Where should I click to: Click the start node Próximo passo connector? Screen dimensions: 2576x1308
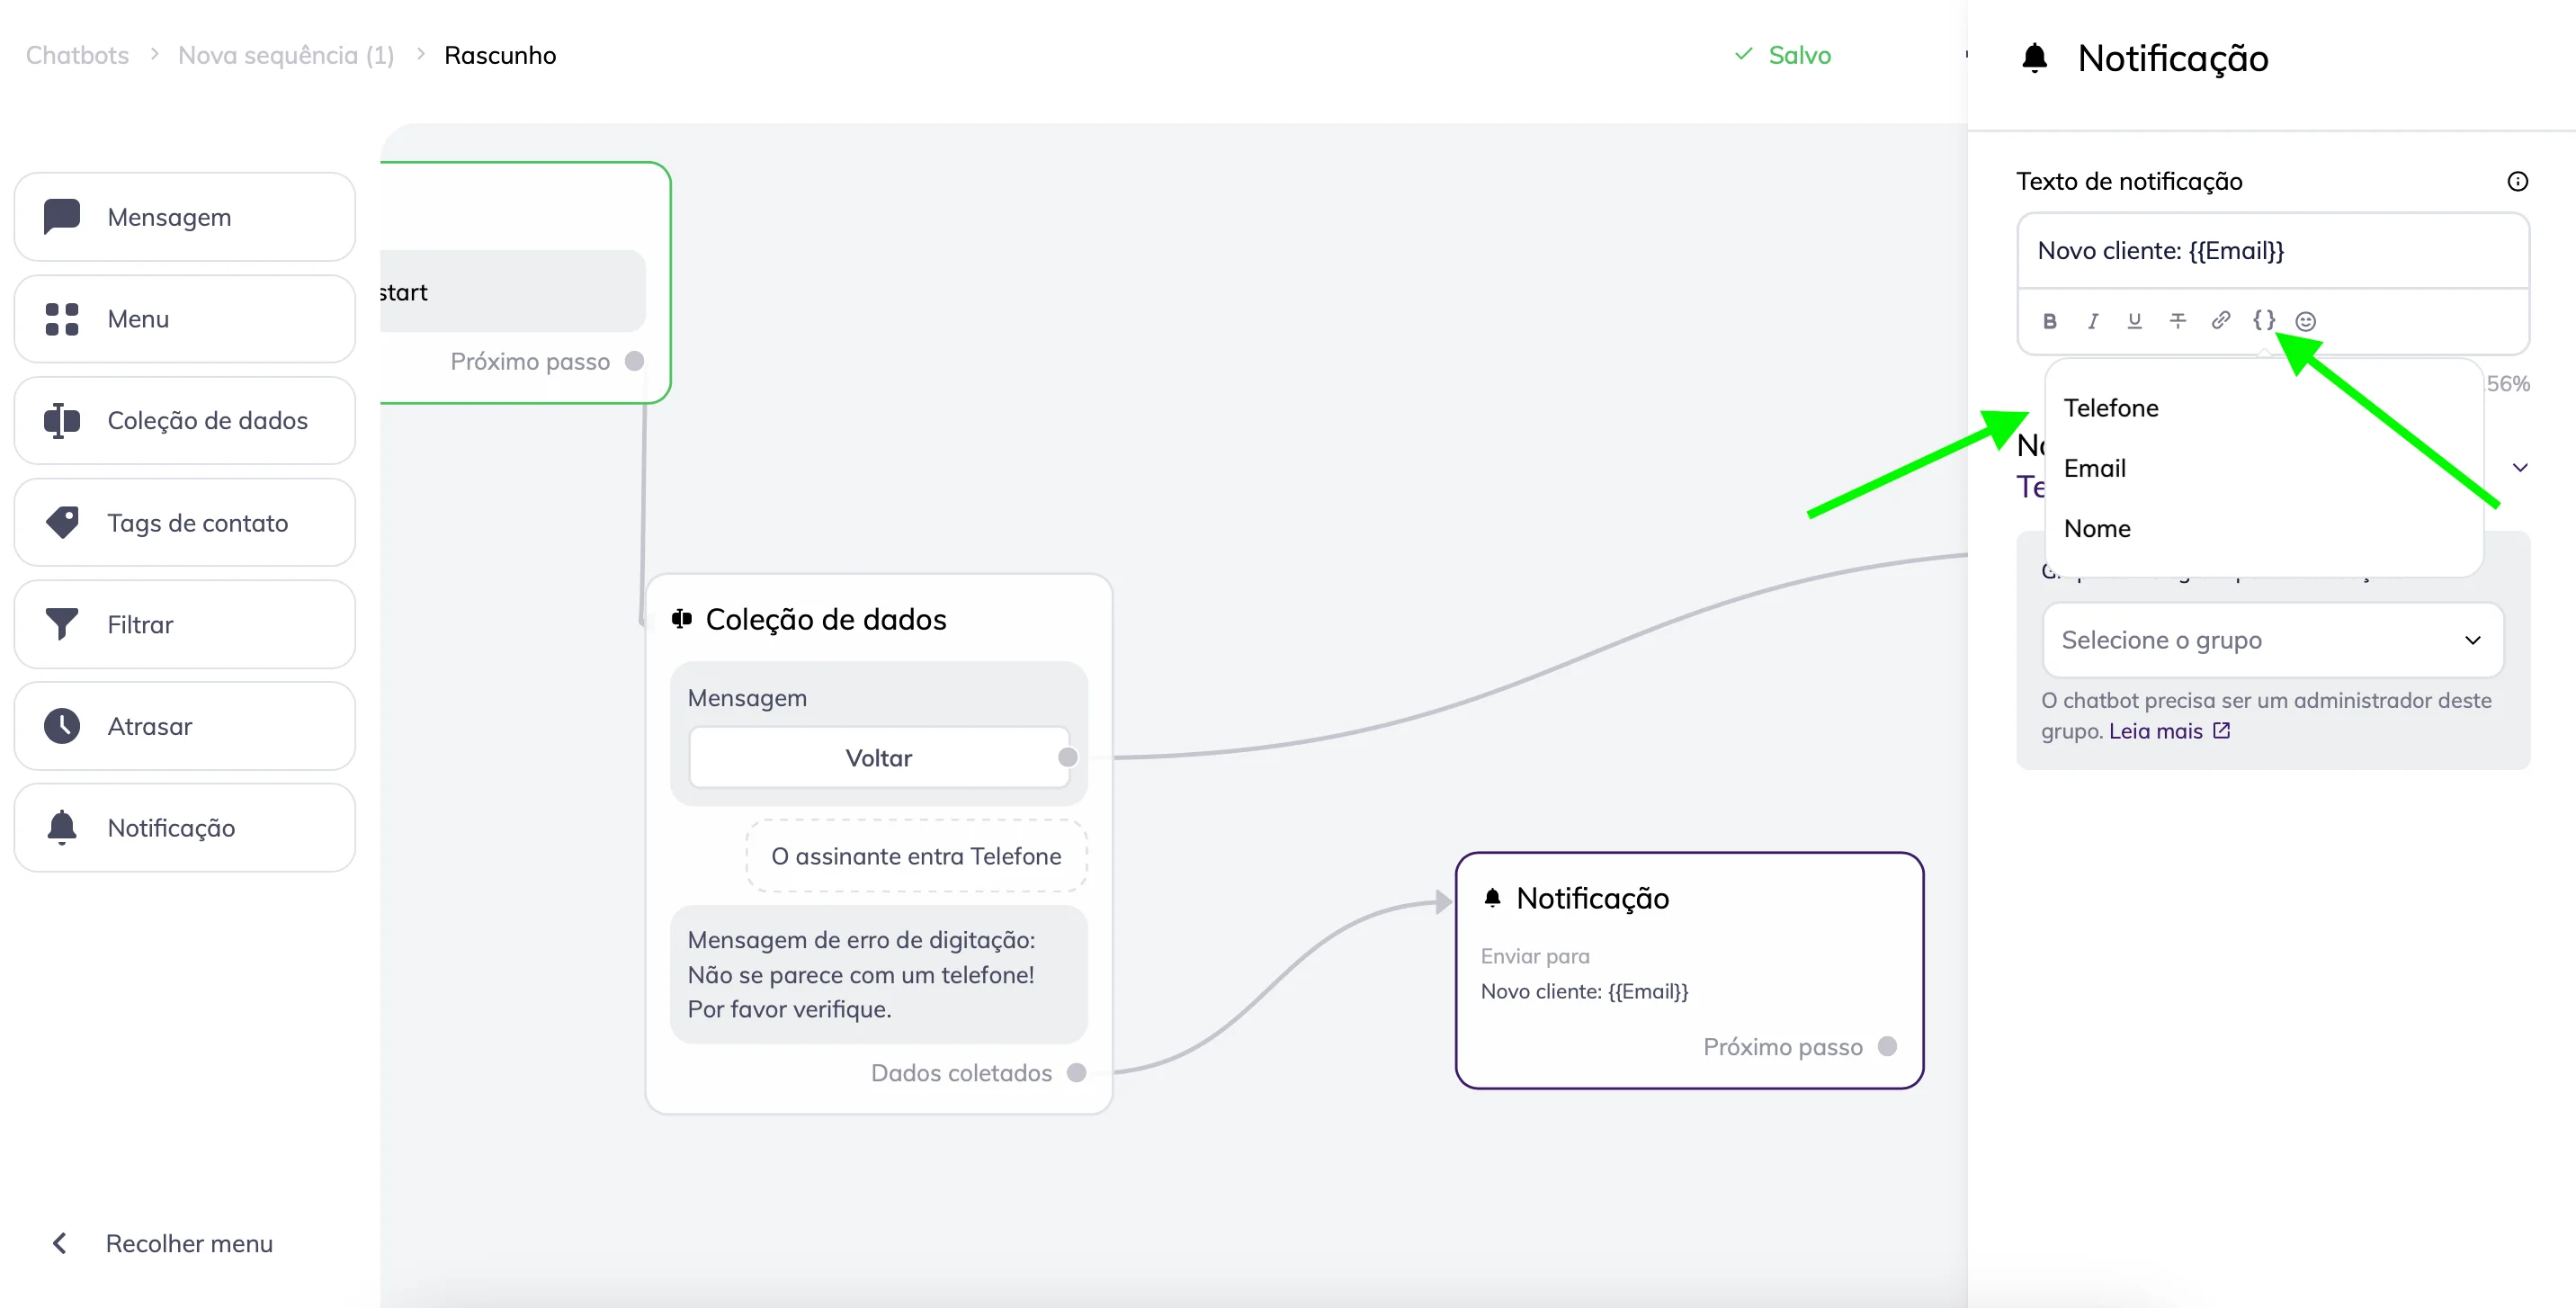pos(634,361)
